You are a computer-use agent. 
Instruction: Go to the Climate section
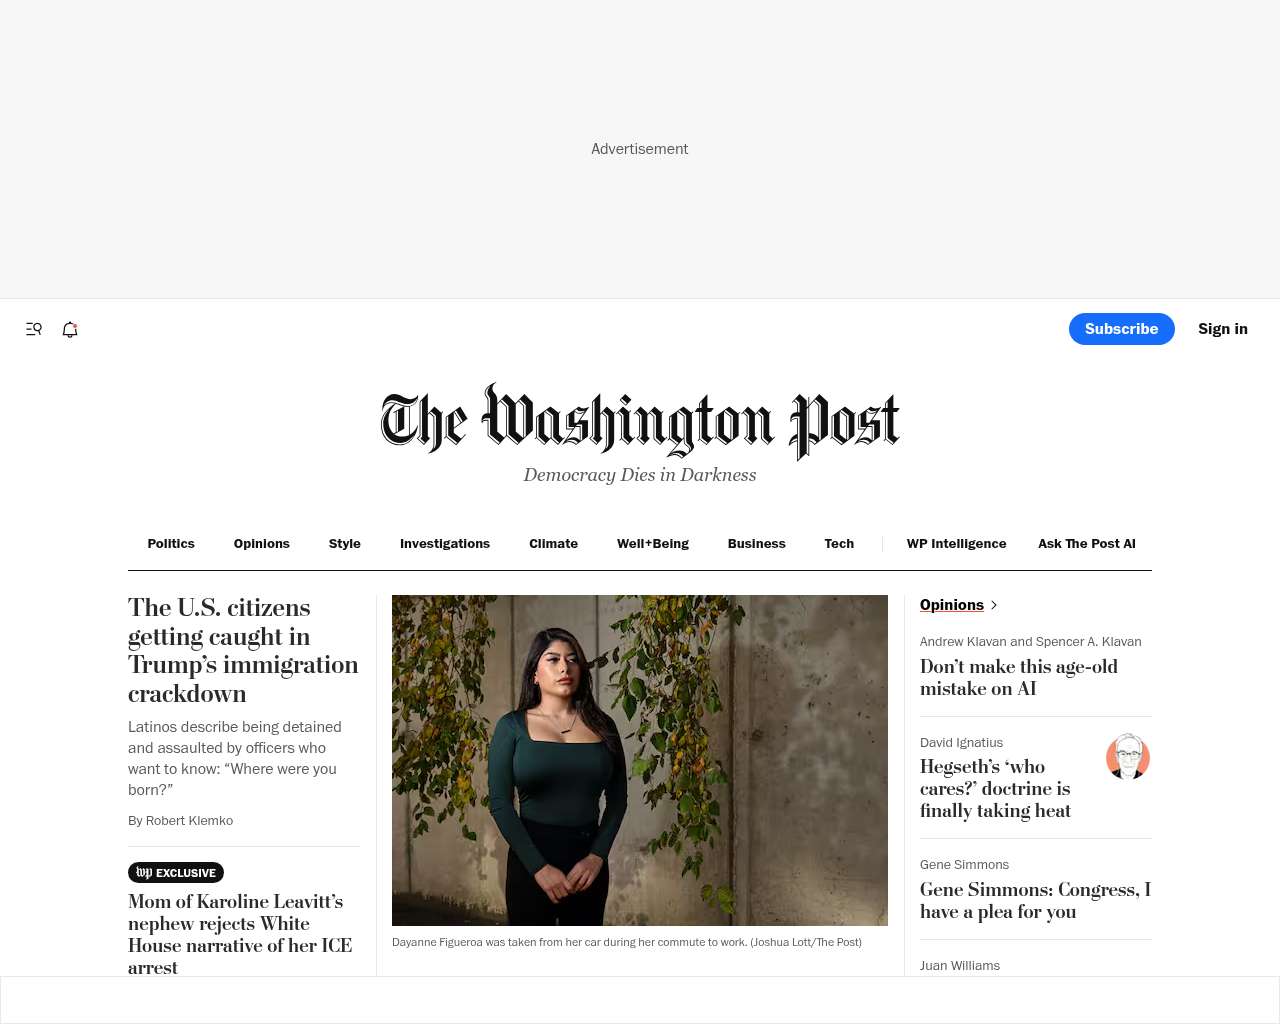553,544
